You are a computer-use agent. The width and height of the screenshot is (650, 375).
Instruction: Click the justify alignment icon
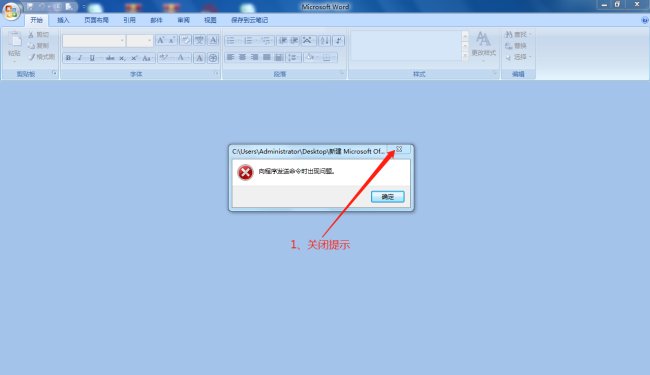[267, 57]
